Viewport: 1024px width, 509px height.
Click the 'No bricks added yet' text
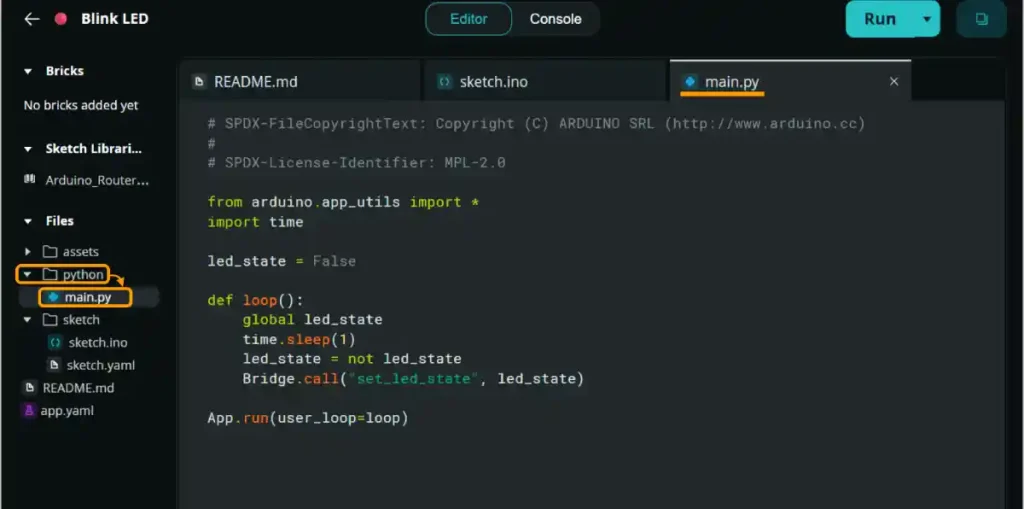81,105
